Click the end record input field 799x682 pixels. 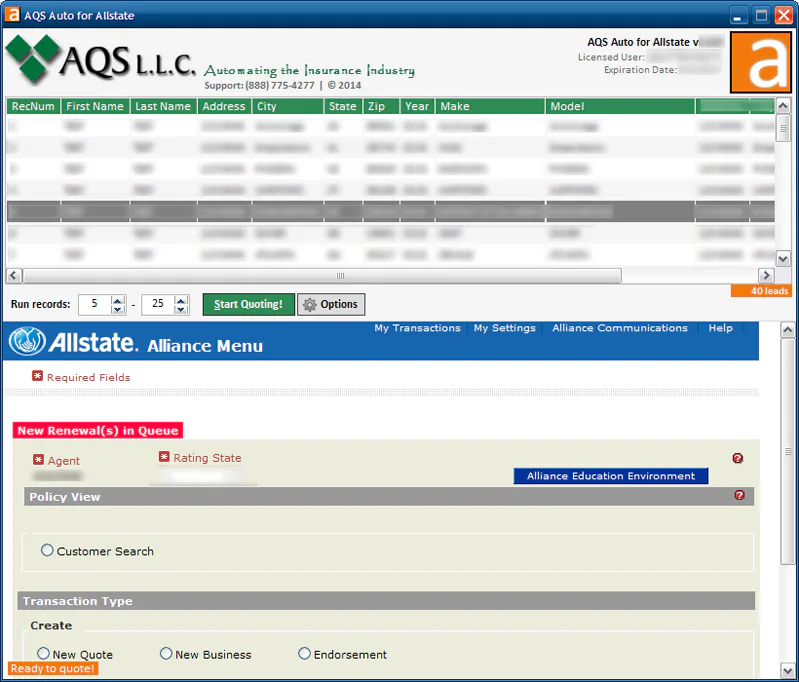(158, 304)
